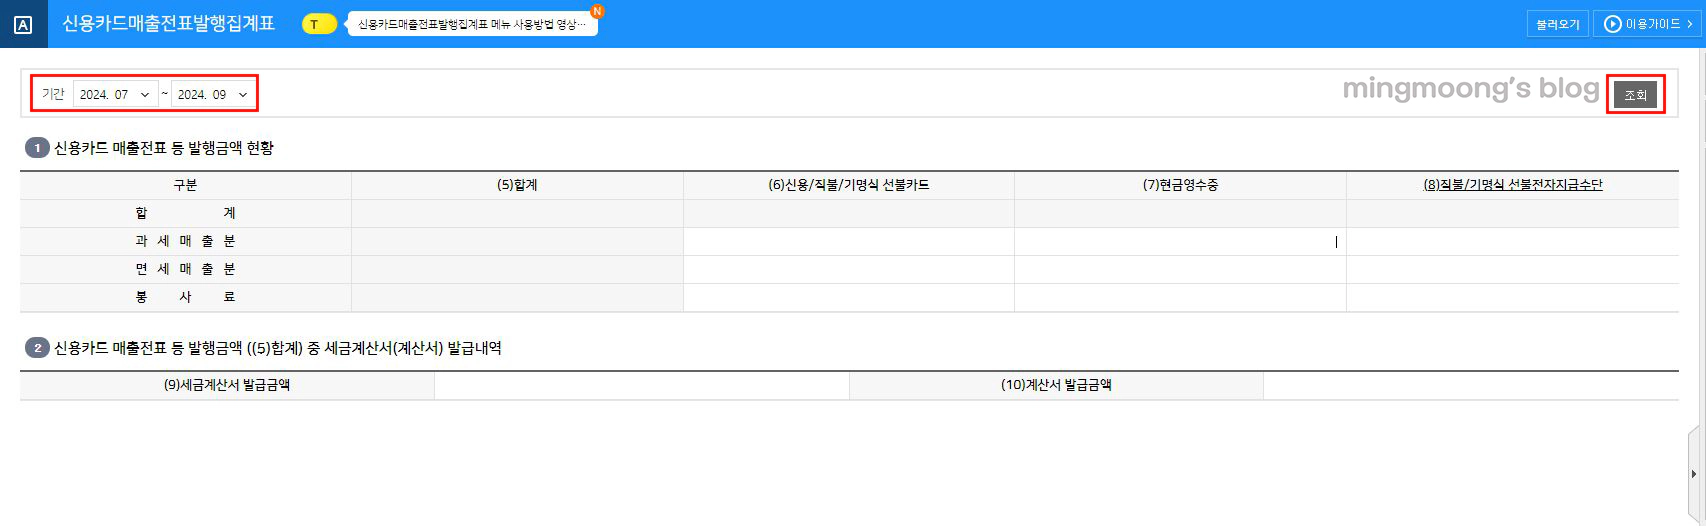
Task: Click the 불러오기 button
Action: (x=1558, y=24)
